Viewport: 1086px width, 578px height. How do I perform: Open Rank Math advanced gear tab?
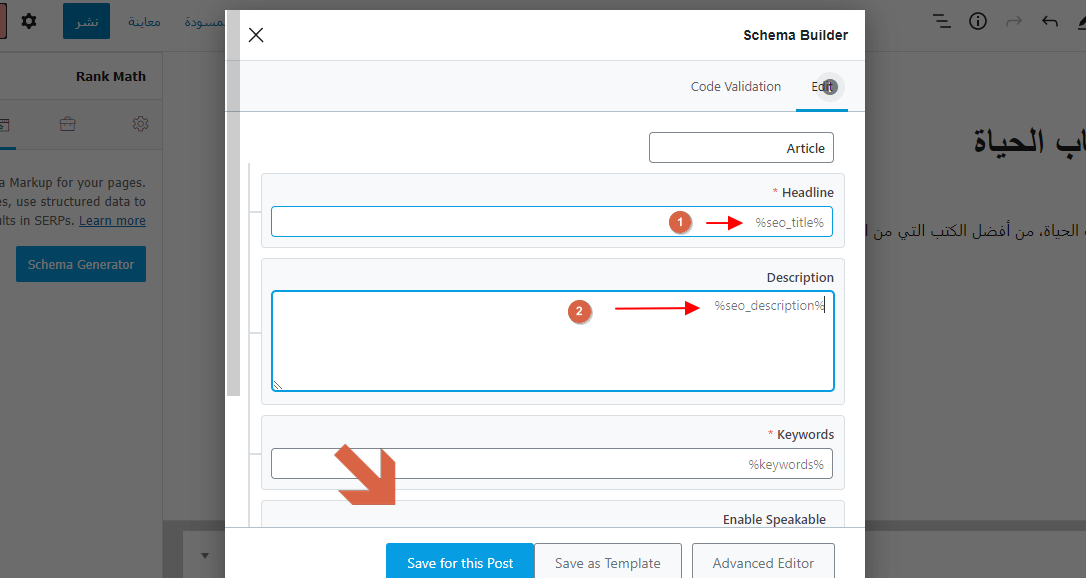coord(140,124)
